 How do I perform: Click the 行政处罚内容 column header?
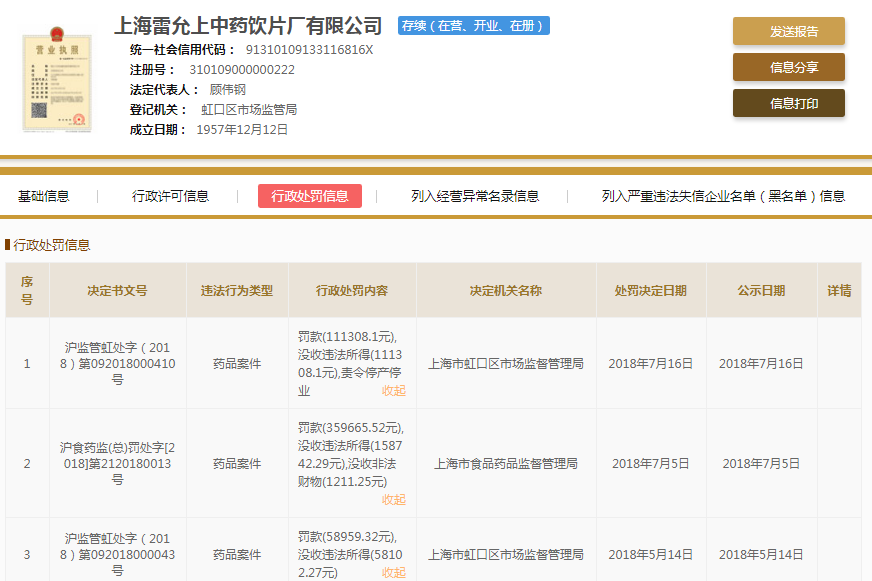[352, 291]
